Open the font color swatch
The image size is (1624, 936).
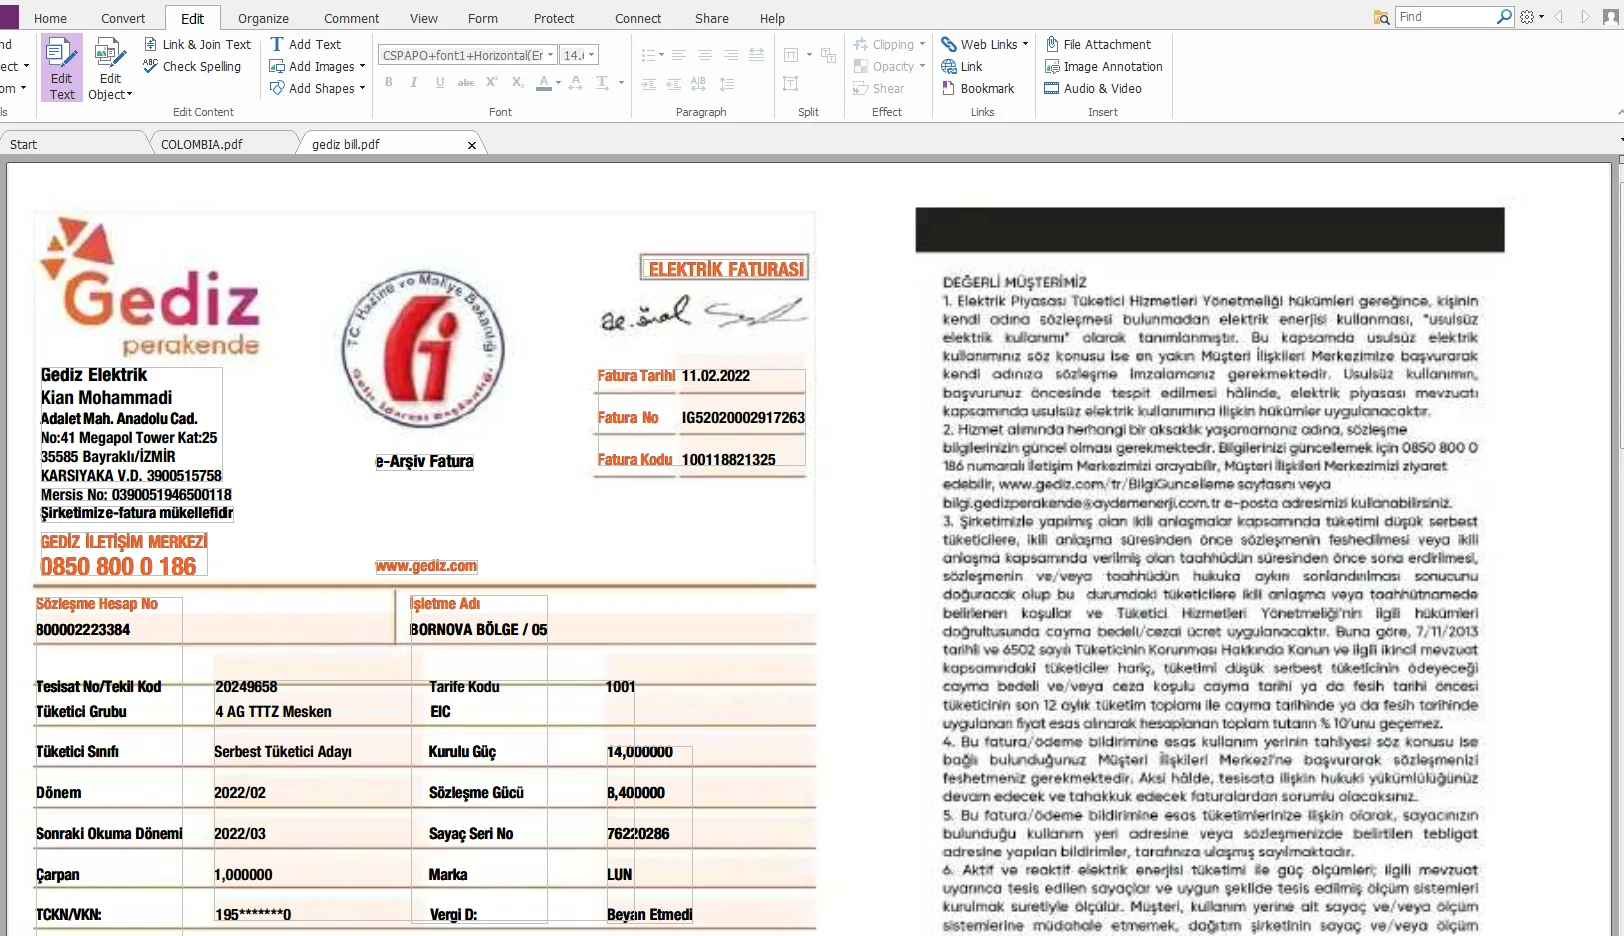(x=543, y=83)
